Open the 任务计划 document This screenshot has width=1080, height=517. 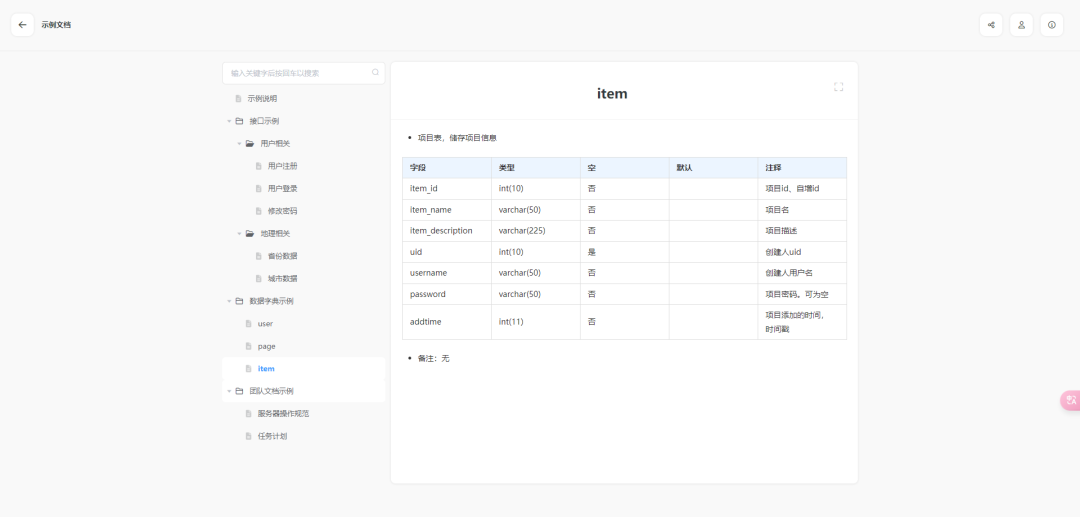point(271,436)
